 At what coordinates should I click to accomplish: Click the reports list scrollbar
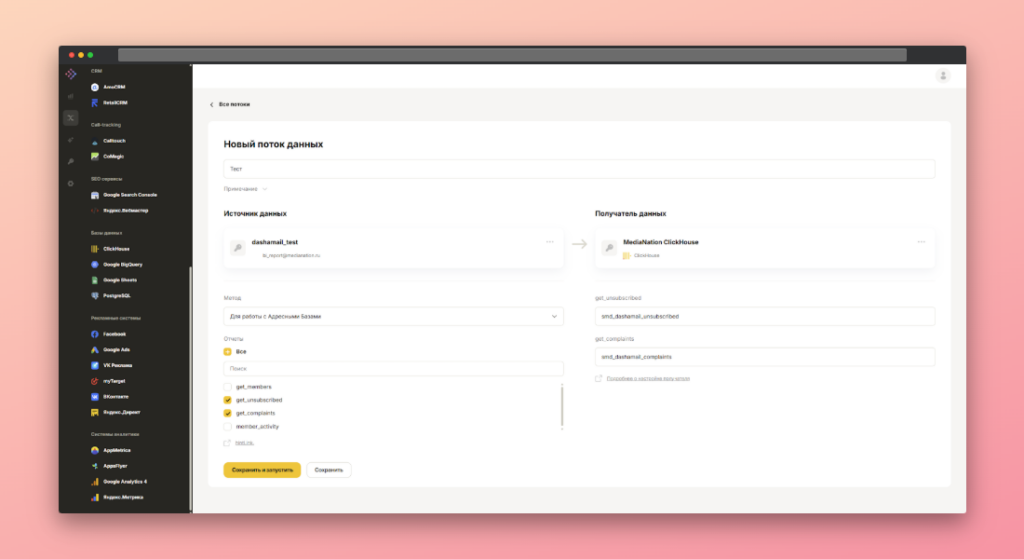point(562,406)
